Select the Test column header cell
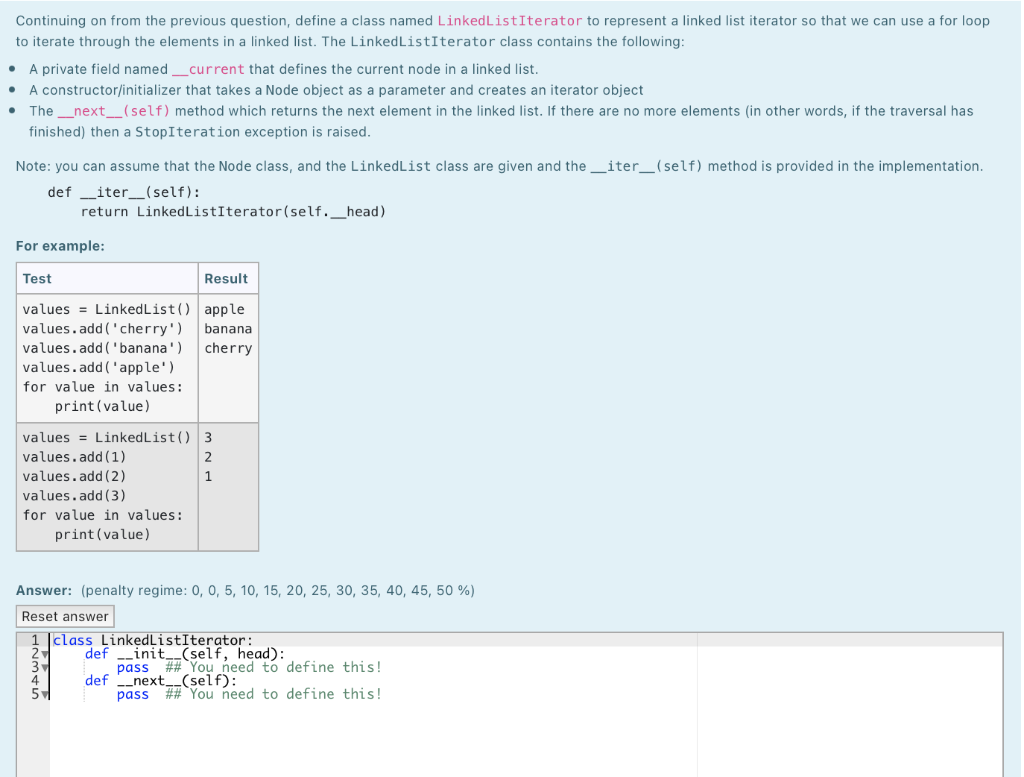This screenshot has width=1024, height=777. click(36, 278)
